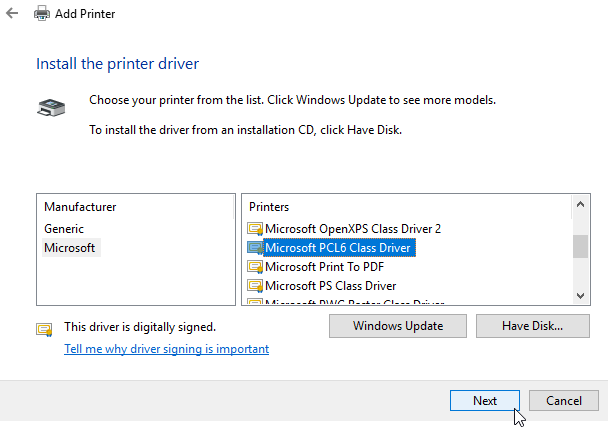Click the Microsoft OpenXPS Class Driver 2 icon
Screen dimensions: 608x428
pyautogui.click(x=255, y=229)
